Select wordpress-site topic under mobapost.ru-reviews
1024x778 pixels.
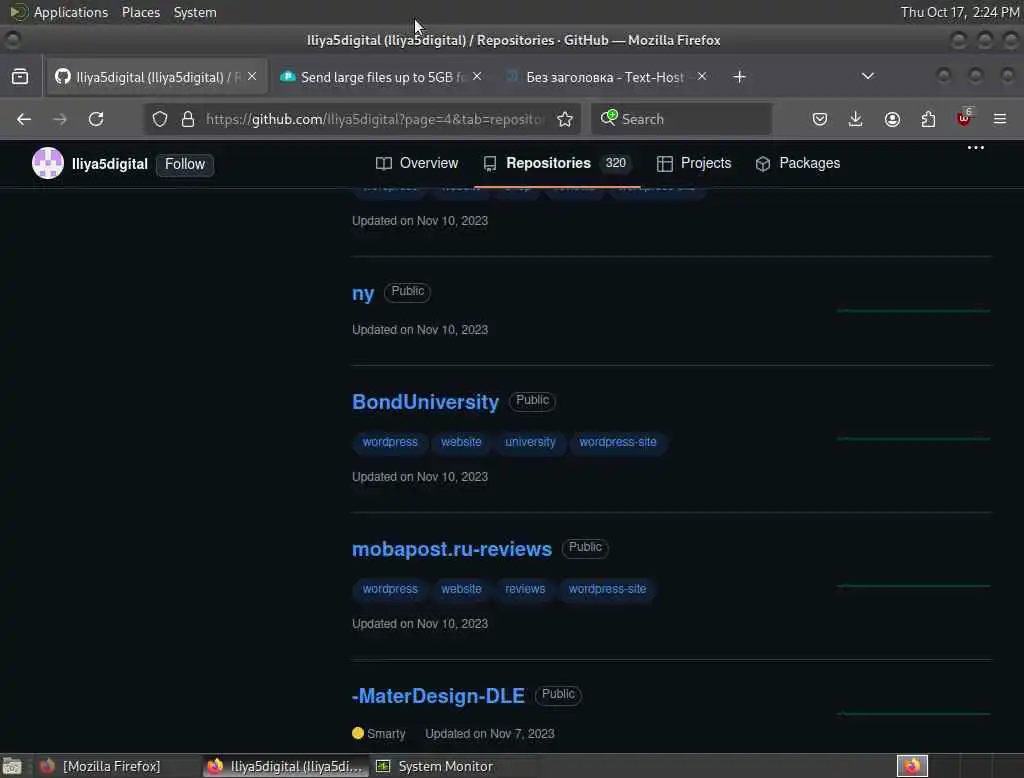(x=607, y=589)
